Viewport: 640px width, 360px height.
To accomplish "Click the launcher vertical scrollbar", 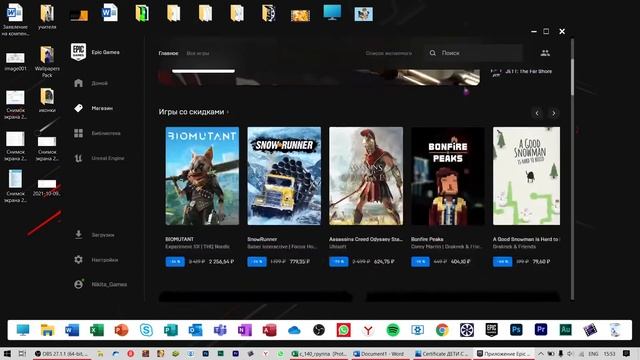I will [572, 78].
